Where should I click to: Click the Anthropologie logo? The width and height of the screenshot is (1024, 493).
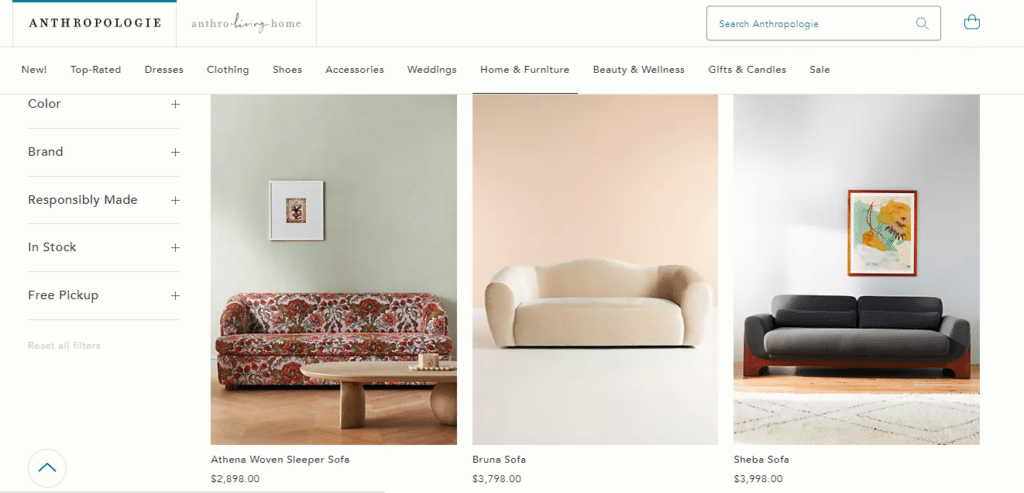95,23
